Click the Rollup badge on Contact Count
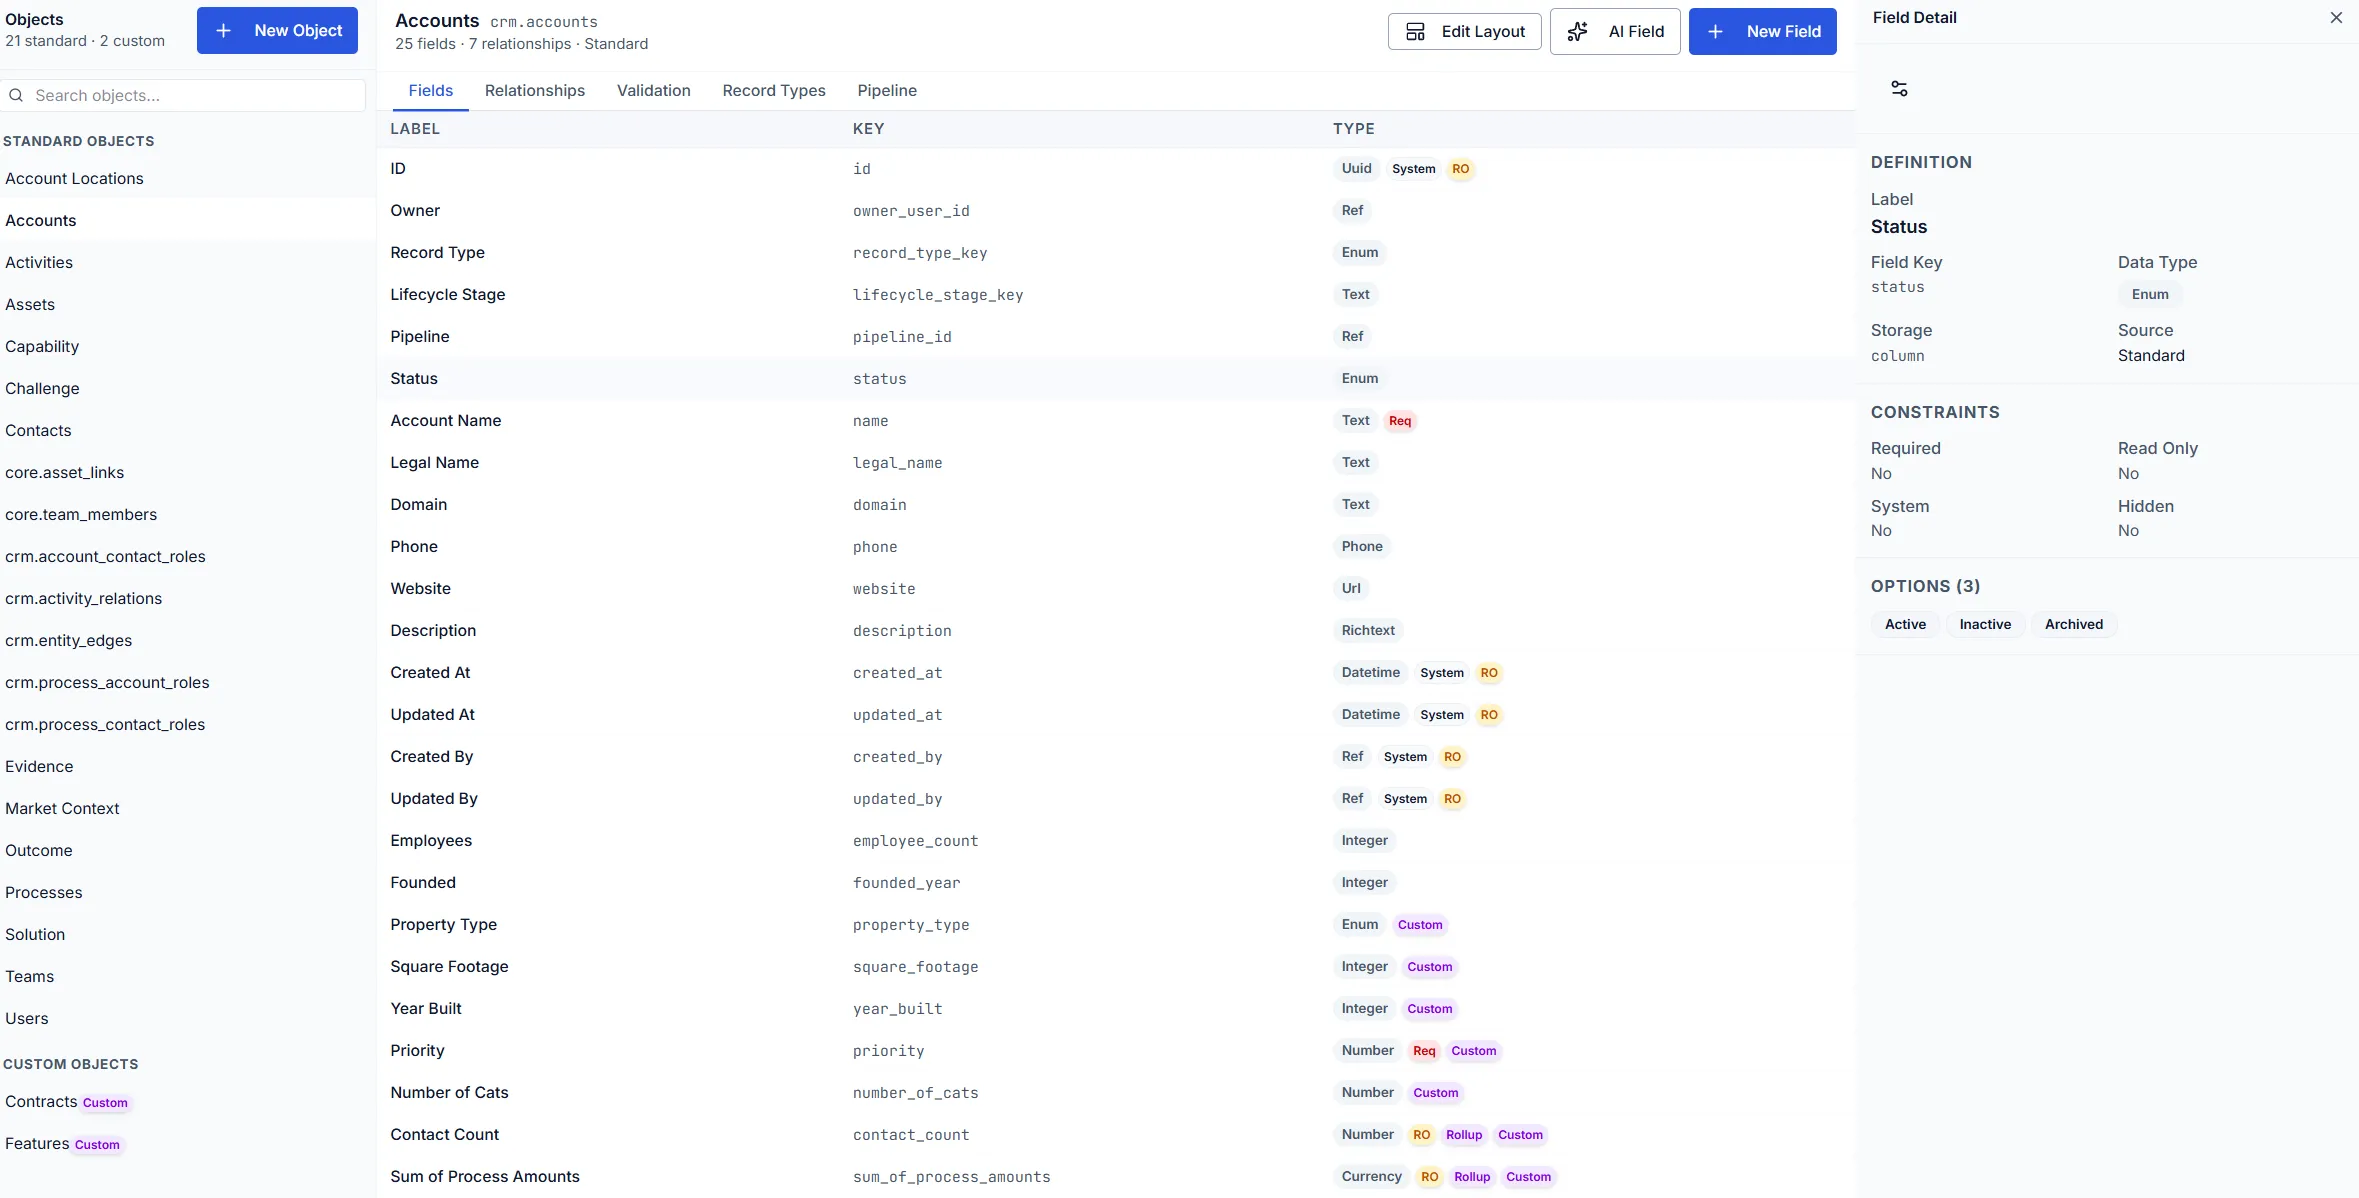 [1463, 1135]
